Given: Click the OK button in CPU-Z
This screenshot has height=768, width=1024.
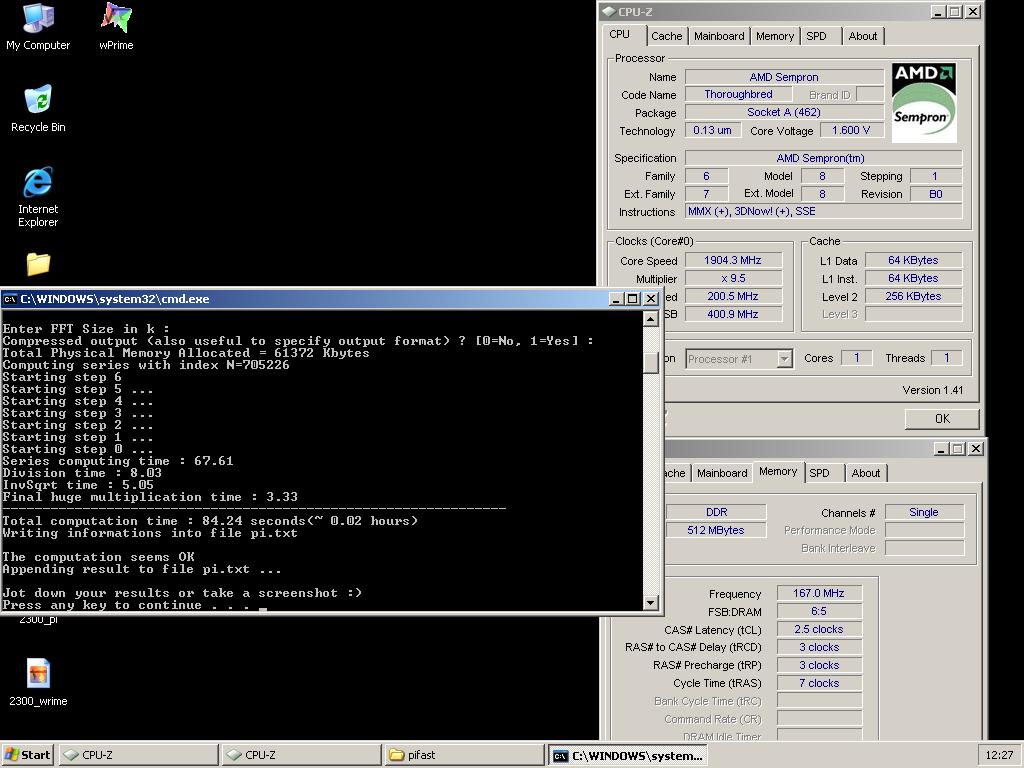Looking at the screenshot, I should click(942, 419).
